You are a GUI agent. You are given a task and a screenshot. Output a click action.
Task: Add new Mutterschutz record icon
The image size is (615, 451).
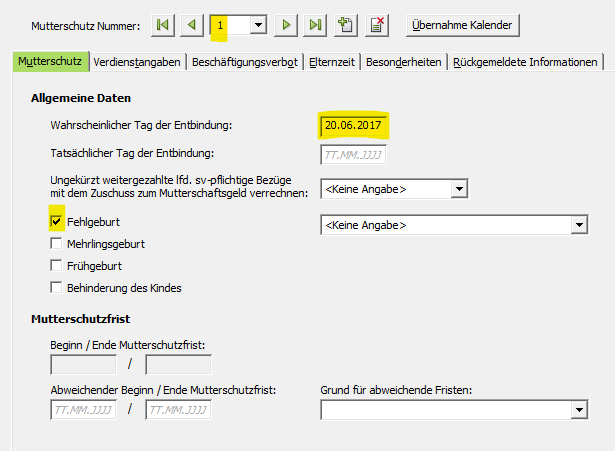click(346, 25)
